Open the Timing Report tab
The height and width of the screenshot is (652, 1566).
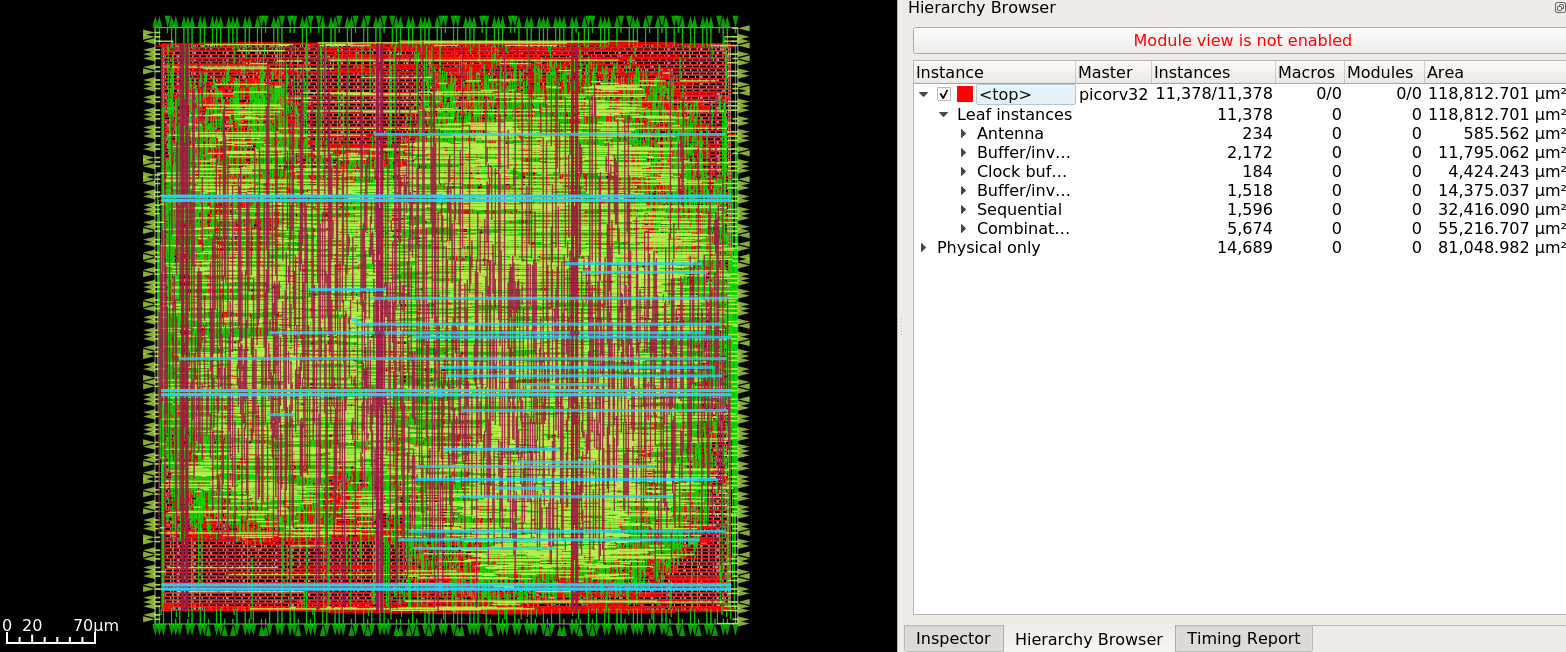pyautogui.click(x=1243, y=639)
